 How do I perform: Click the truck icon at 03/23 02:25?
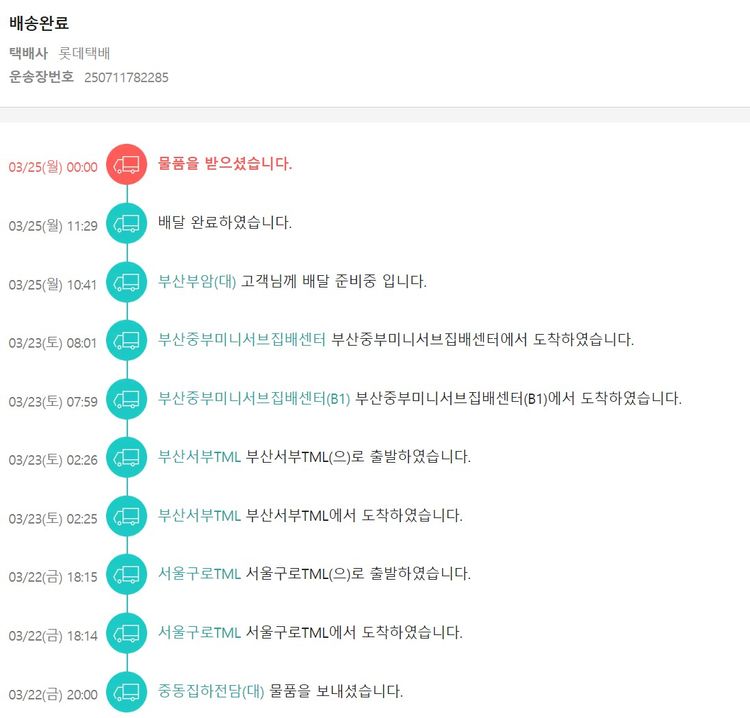click(127, 516)
